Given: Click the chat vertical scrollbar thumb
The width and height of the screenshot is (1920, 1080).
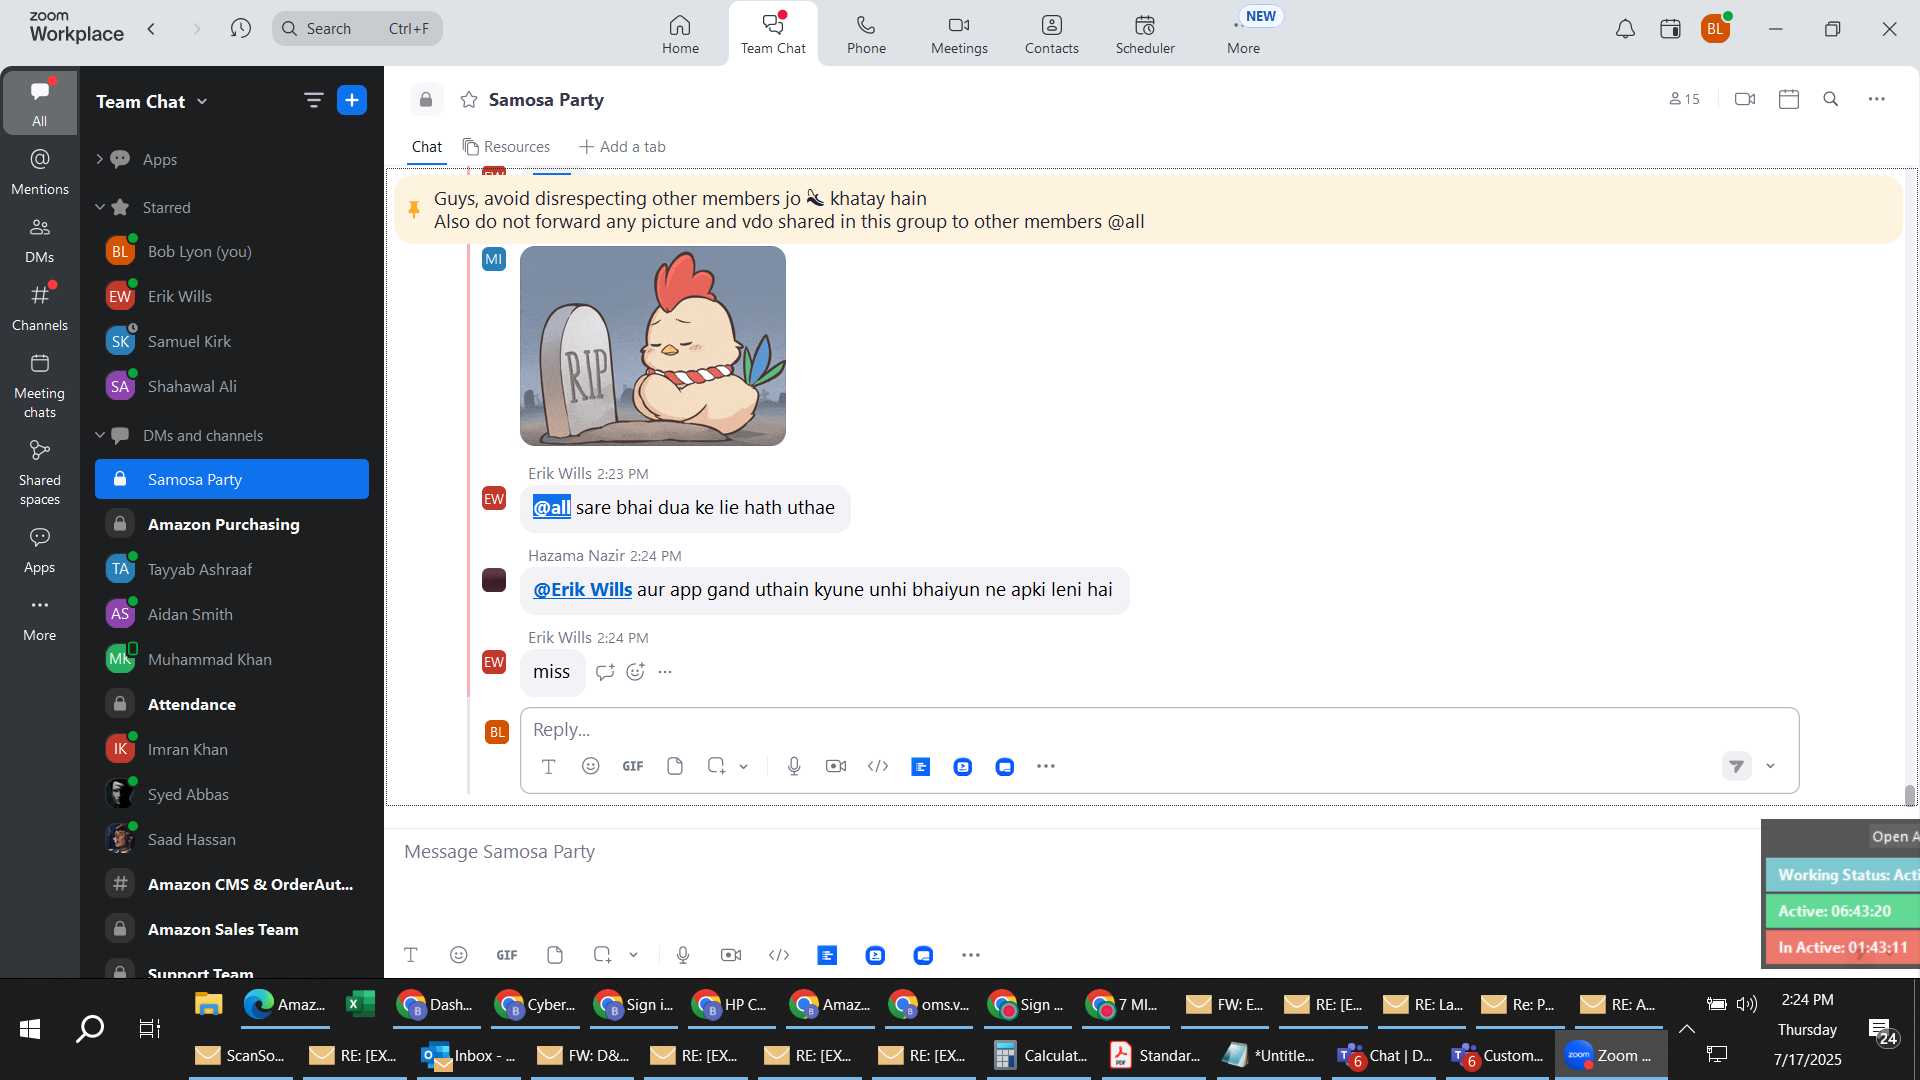Looking at the screenshot, I should 1910,795.
